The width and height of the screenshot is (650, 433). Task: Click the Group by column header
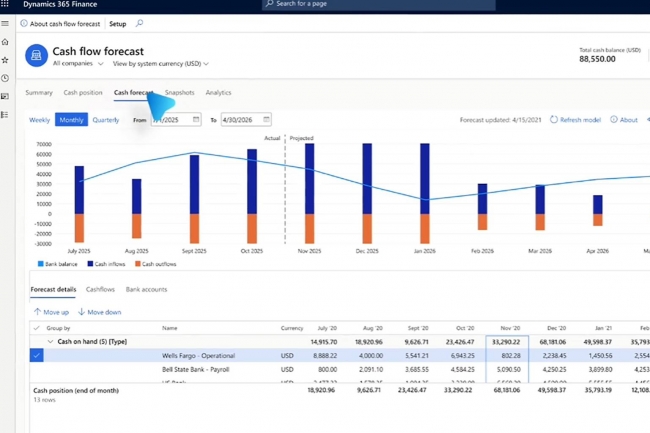(x=58, y=328)
